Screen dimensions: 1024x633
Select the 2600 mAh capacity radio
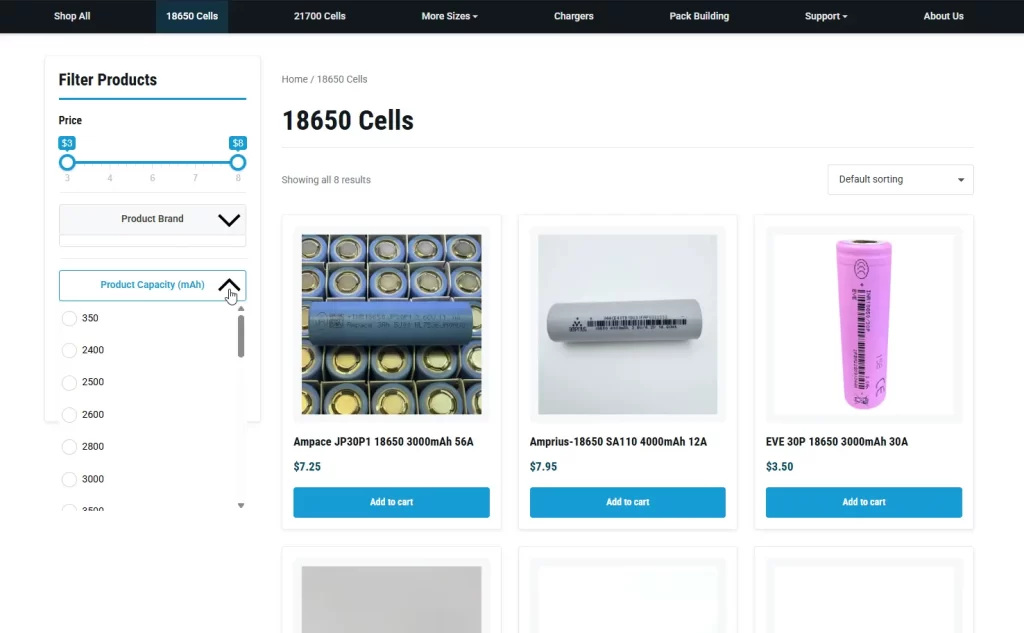[x=69, y=414]
